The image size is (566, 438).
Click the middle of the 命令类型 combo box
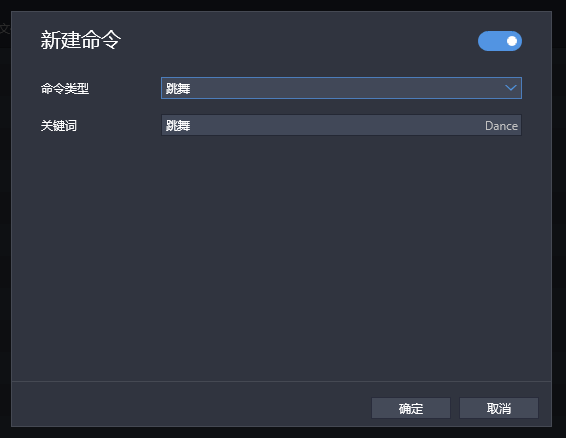(x=341, y=88)
